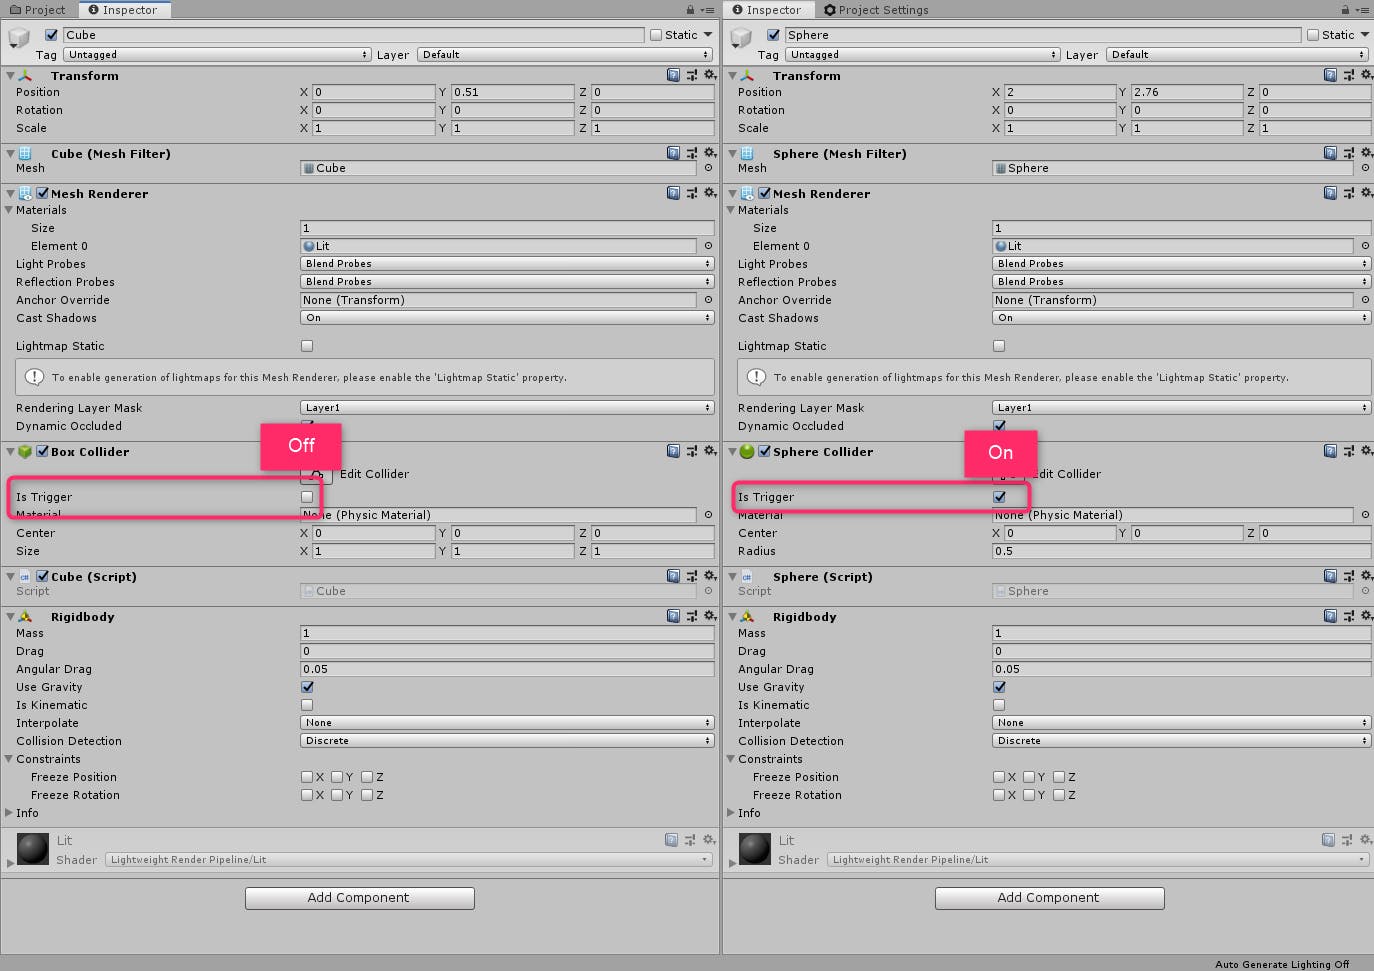Open help for the Cube (Script) component
1374x971 pixels.
pyautogui.click(x=673, y=576)
